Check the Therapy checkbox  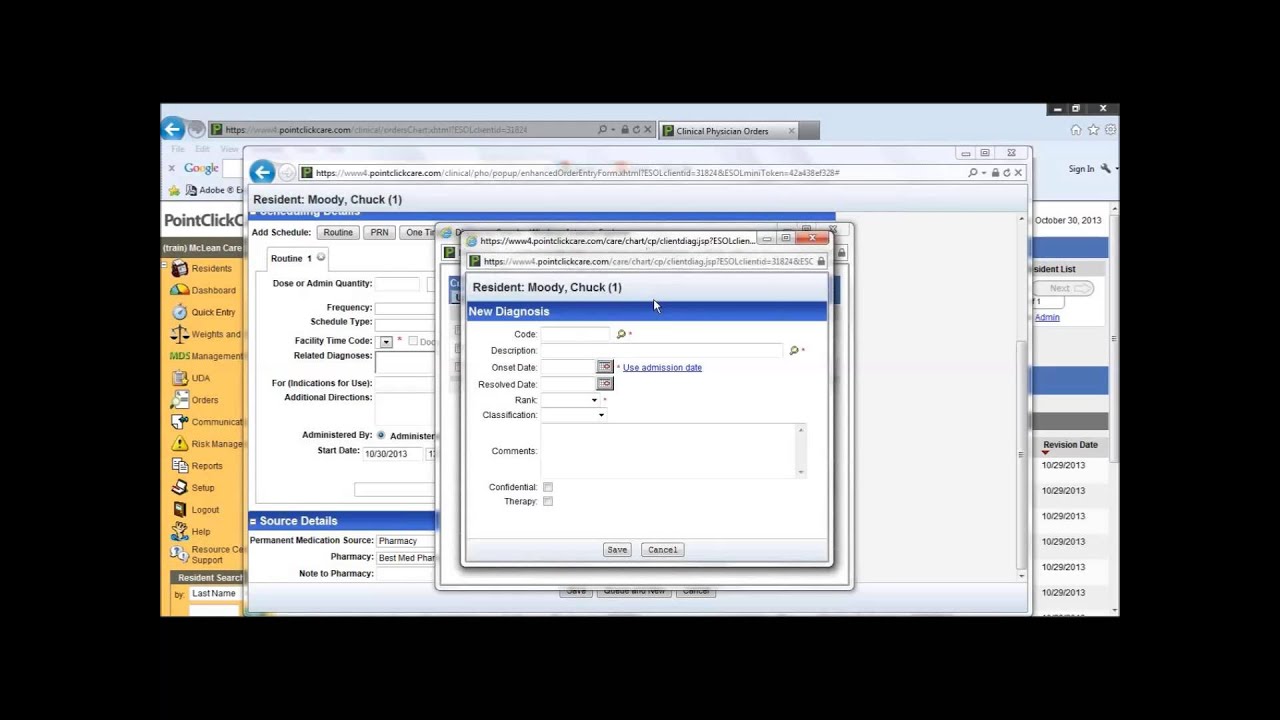[x=548, y=501]
